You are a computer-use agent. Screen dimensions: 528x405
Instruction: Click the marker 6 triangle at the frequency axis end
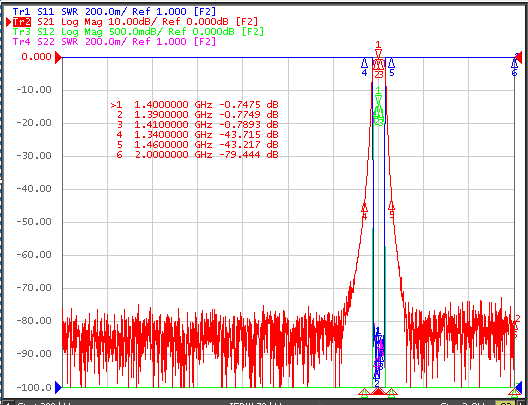515,392
